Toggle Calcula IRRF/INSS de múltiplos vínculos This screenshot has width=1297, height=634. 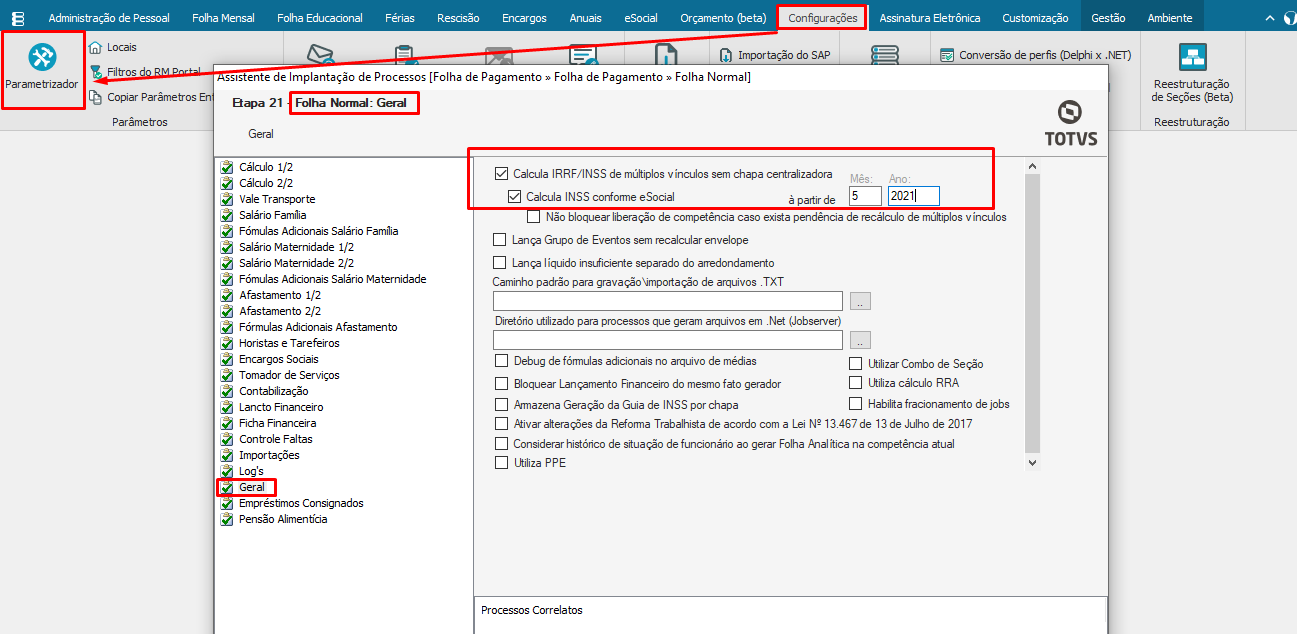[501, 173]
